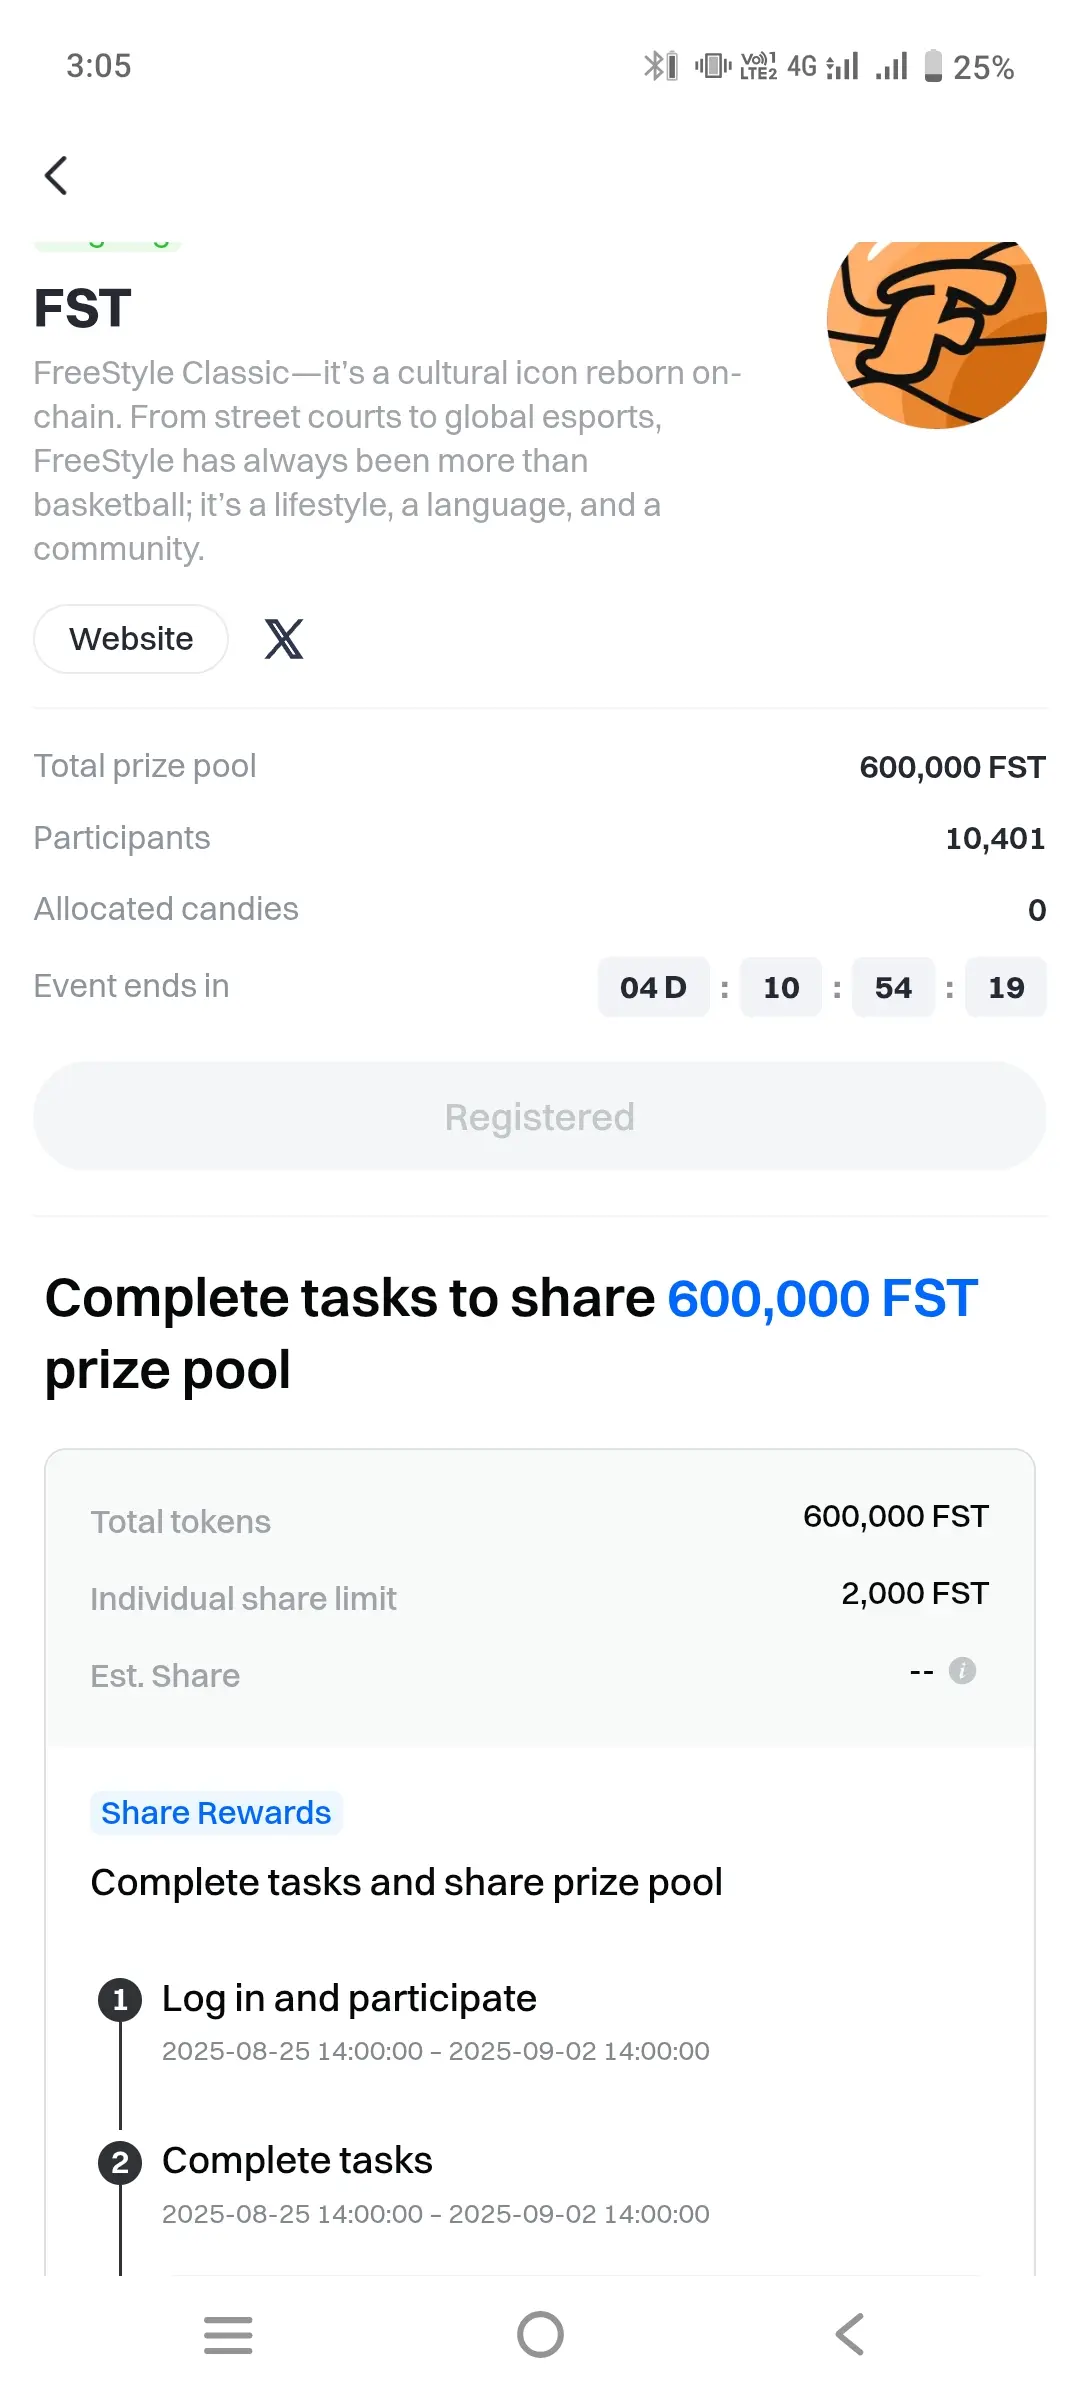This screenshot has width=1080, height=2392.
Task: Tap the Bluetooth status icon
Action: pos(660,67)
